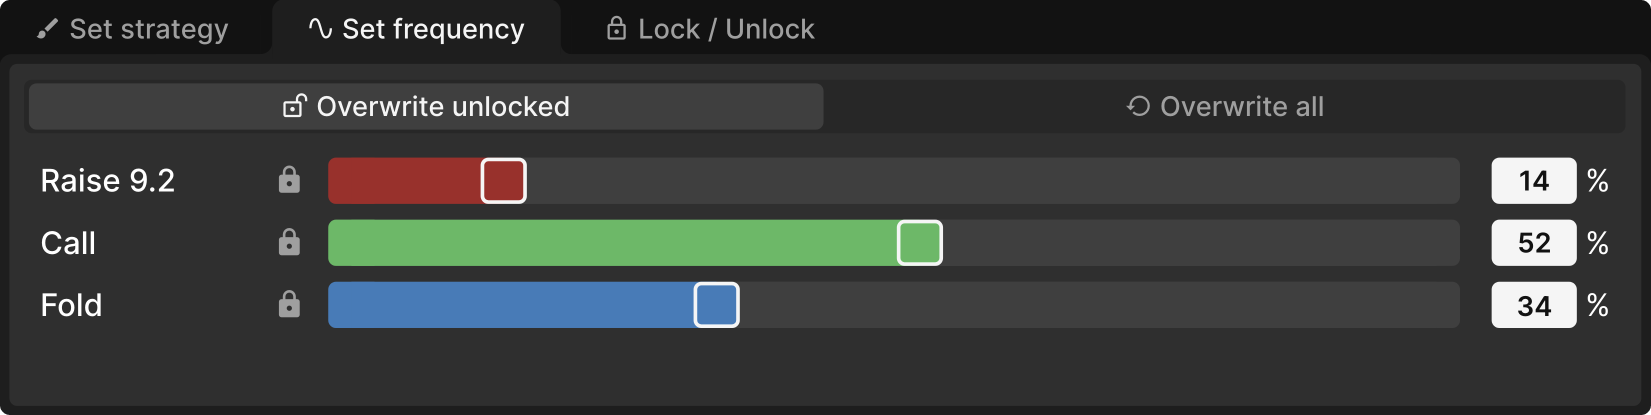Click the green Call slider handle
The image size is (1651, 415).
point(919,243)
